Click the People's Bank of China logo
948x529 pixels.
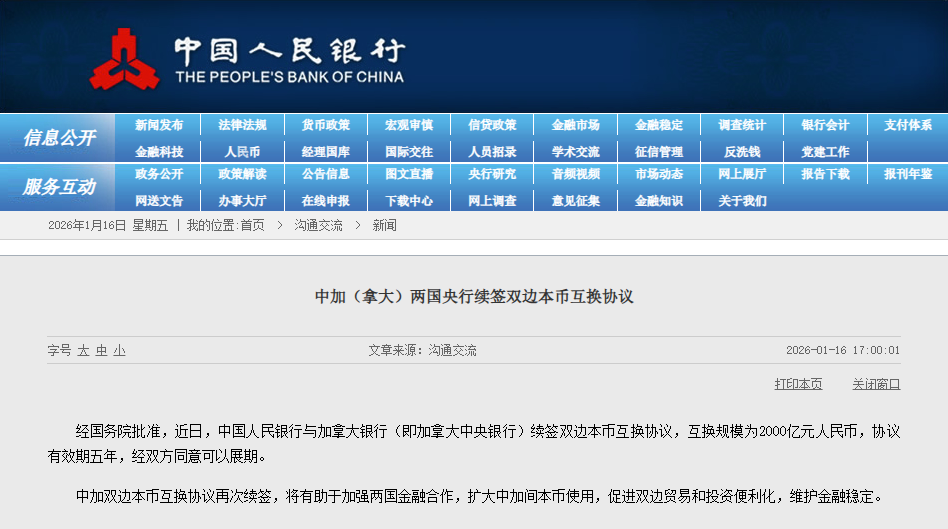point(245,58)
